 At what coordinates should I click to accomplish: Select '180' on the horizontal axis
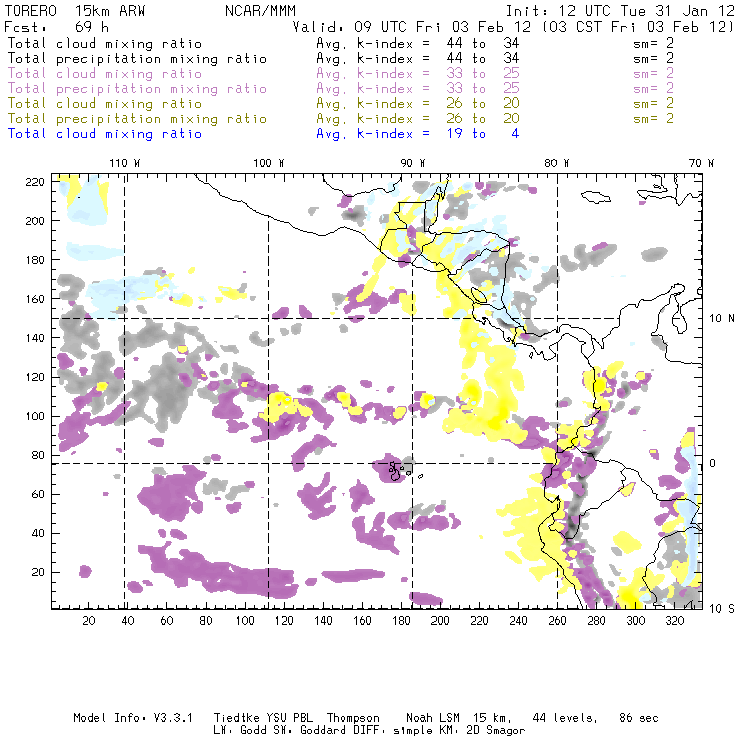tap(401, 621)
